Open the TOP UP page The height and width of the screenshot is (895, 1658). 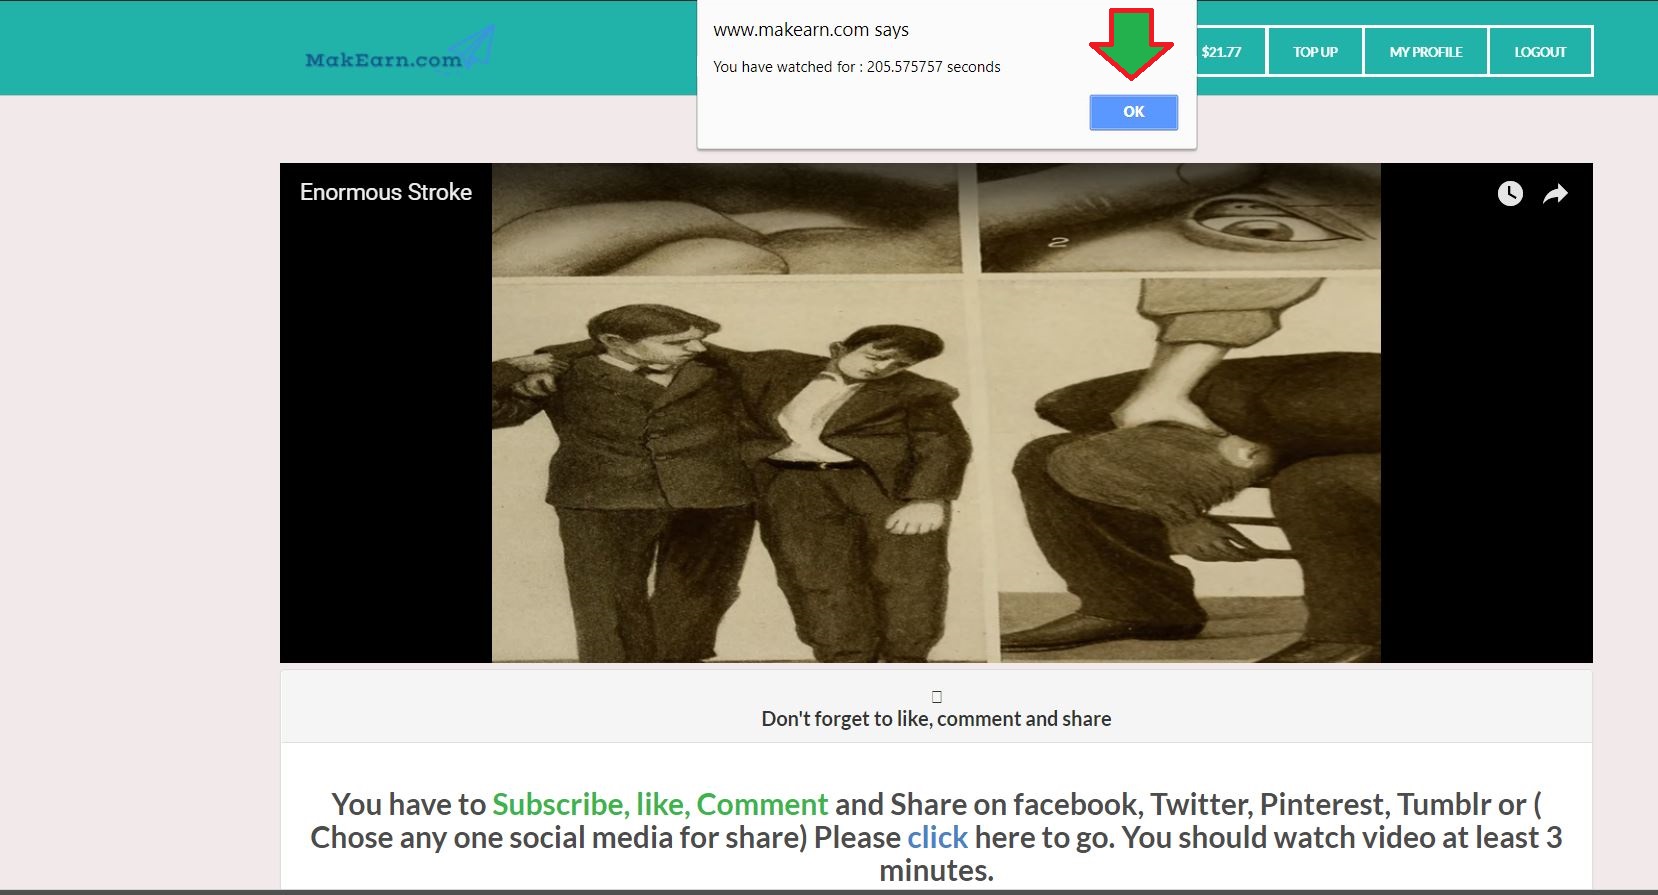(1315, 51)
